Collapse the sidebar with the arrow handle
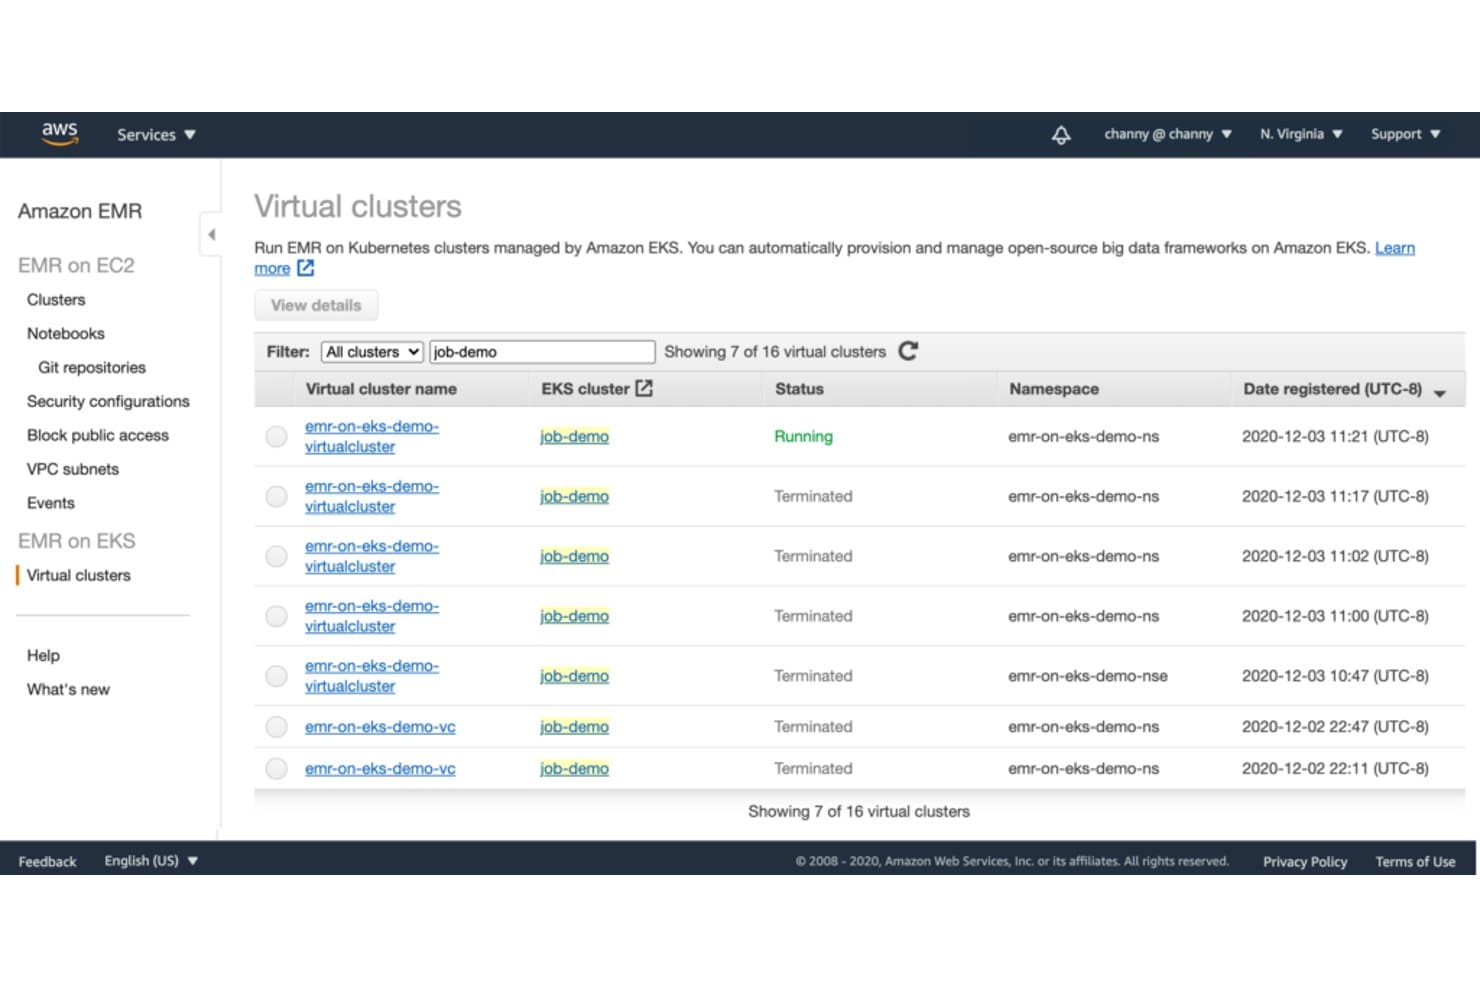 pos(211,235)
